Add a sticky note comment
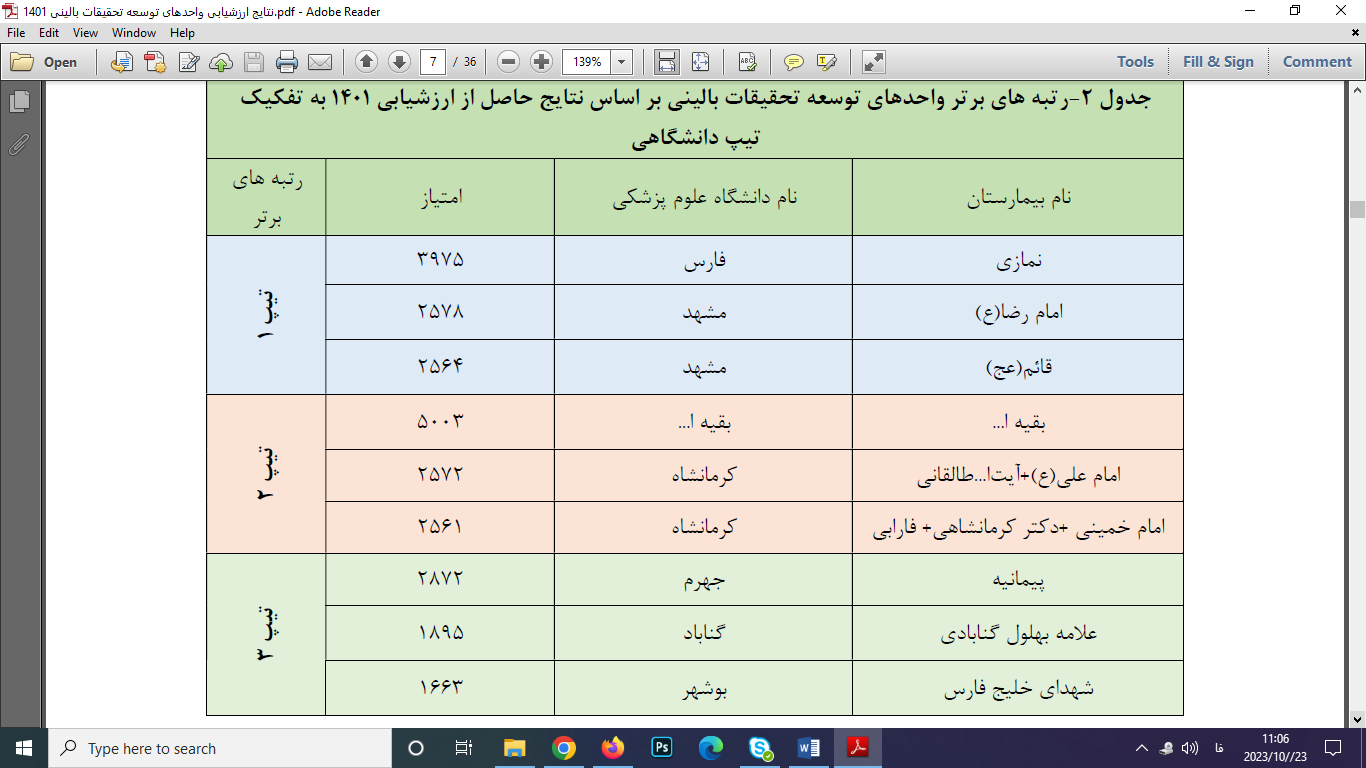 pos(794,62)
